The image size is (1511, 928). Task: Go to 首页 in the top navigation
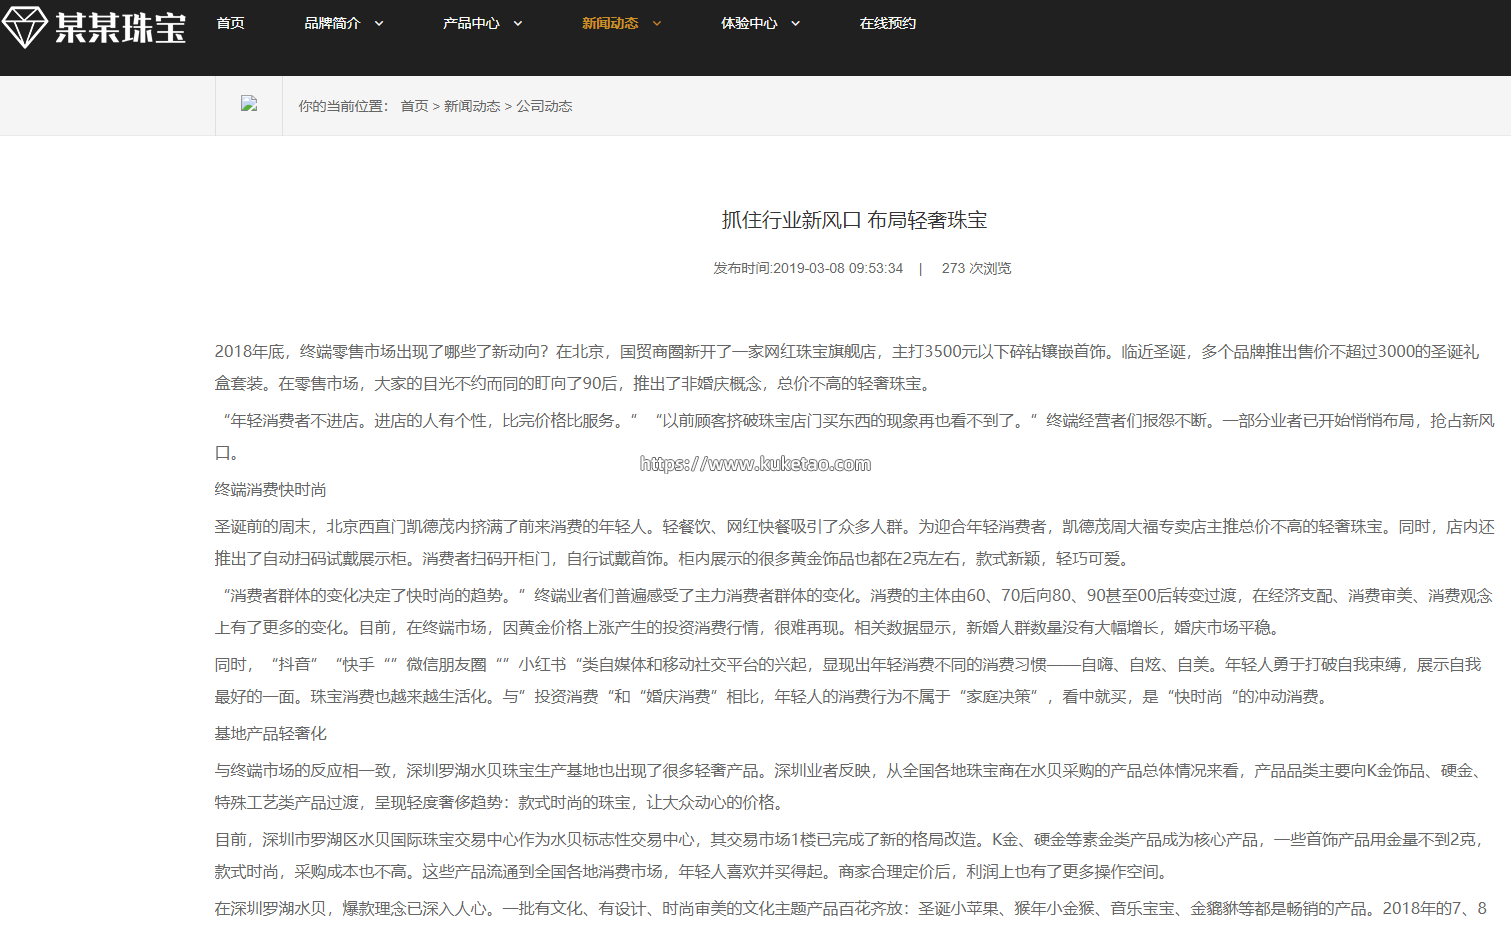click(x=230, y=23)
